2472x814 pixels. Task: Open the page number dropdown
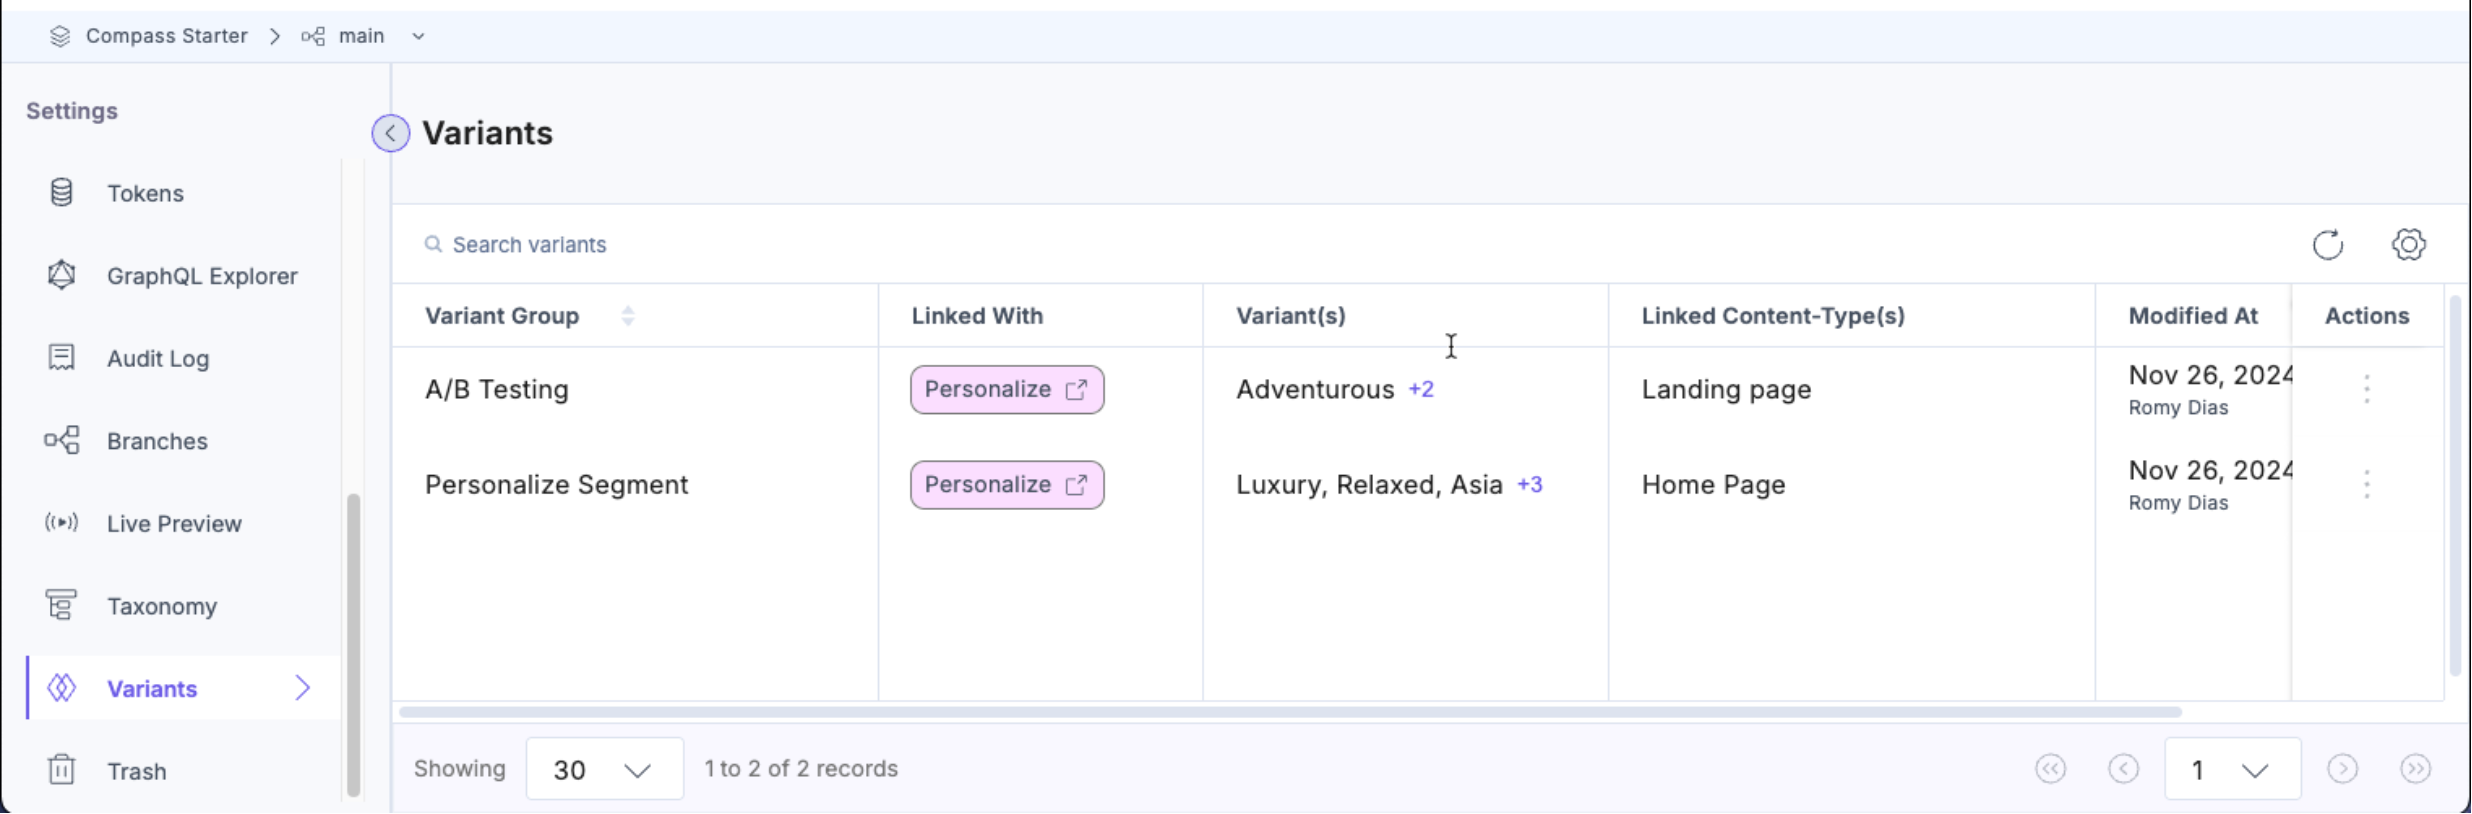tap(2231, 769)
